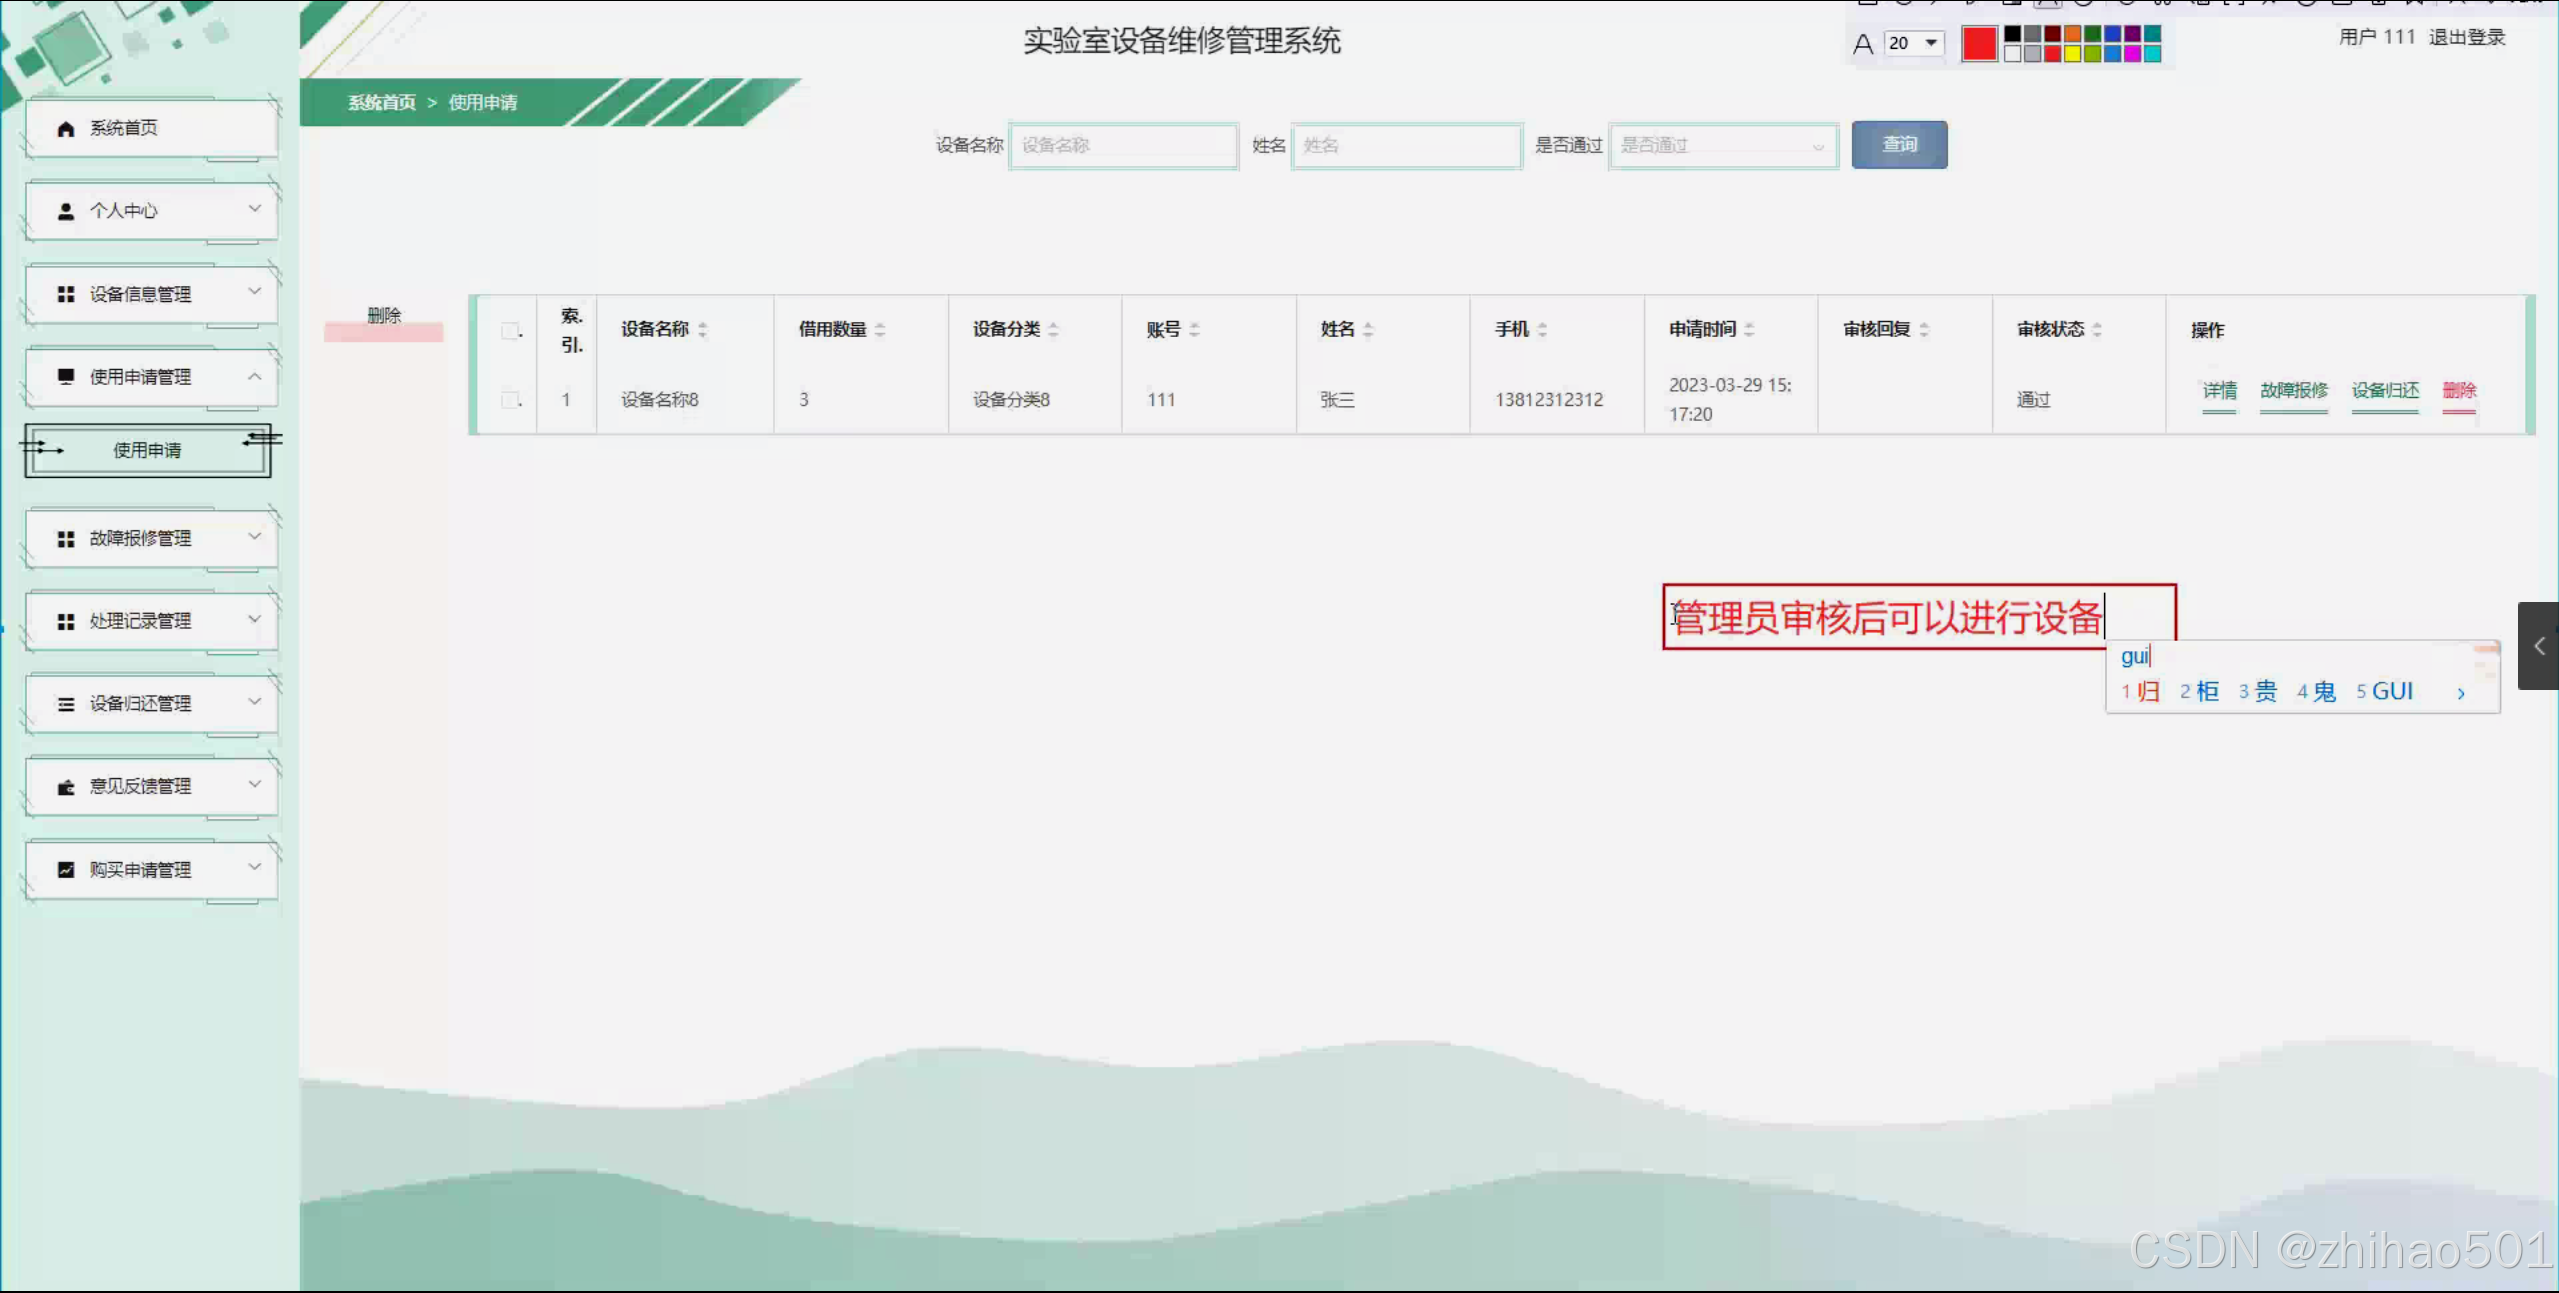Expand the 处理记录管理 menu chevron

(254, 620)
